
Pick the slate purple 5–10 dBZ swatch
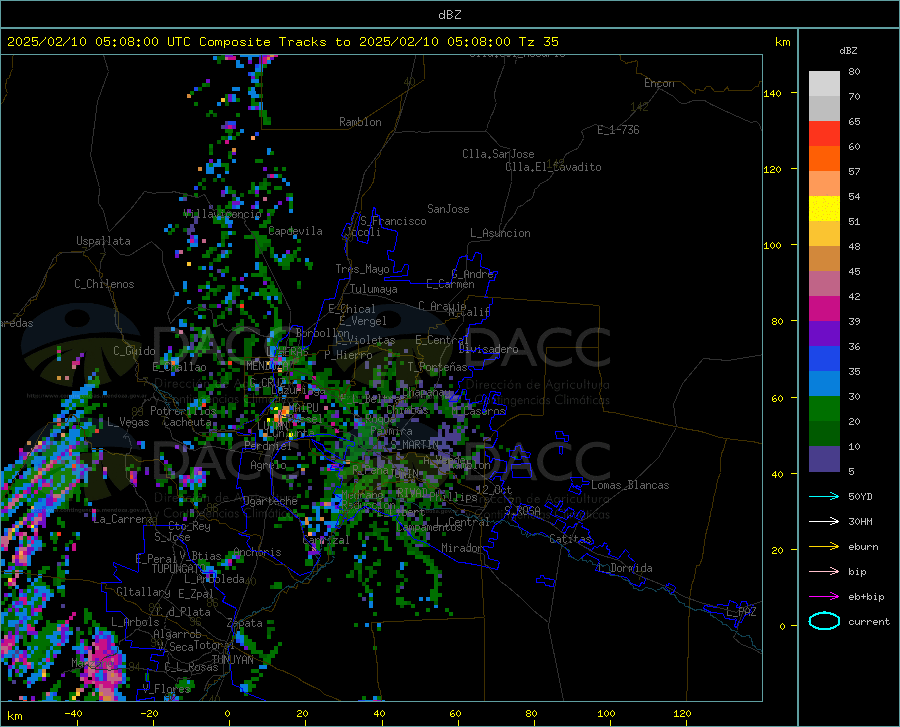pyautogui.click(x=824, y=459)
